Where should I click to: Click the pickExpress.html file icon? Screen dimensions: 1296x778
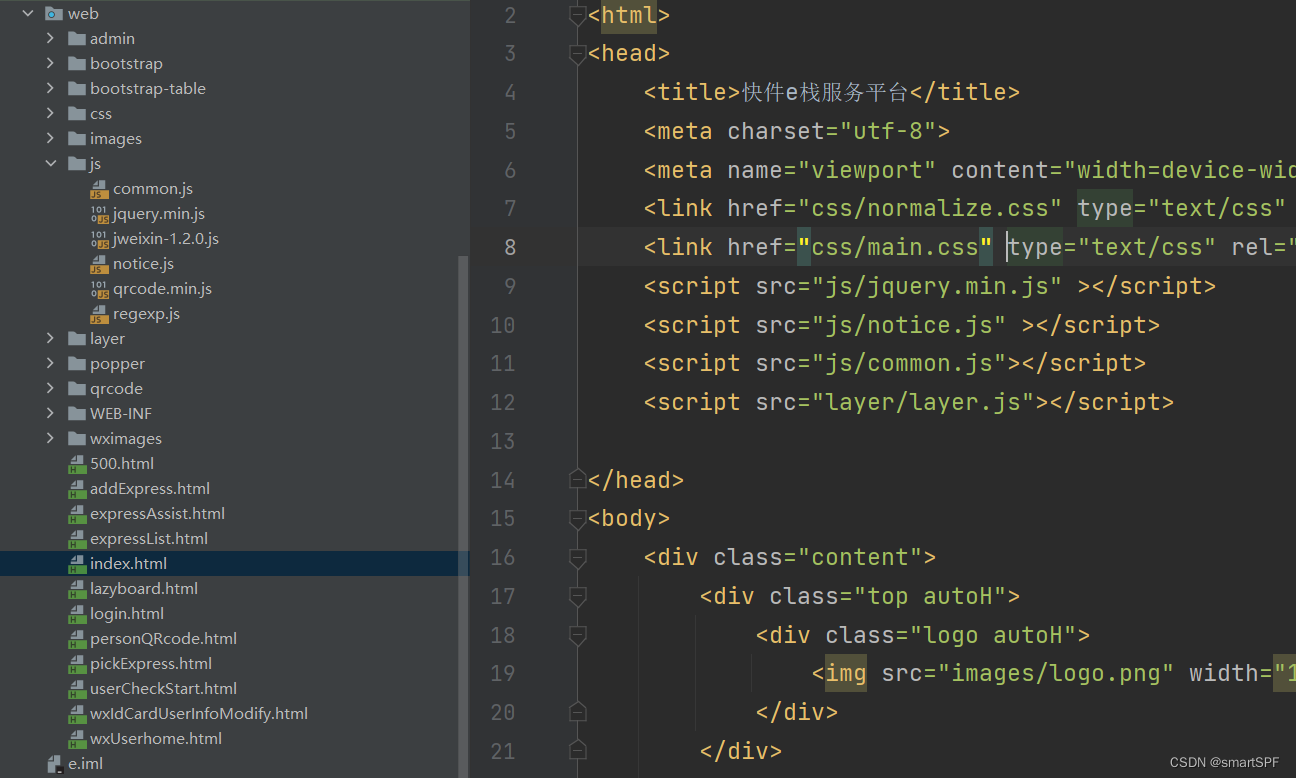point(77,664)
